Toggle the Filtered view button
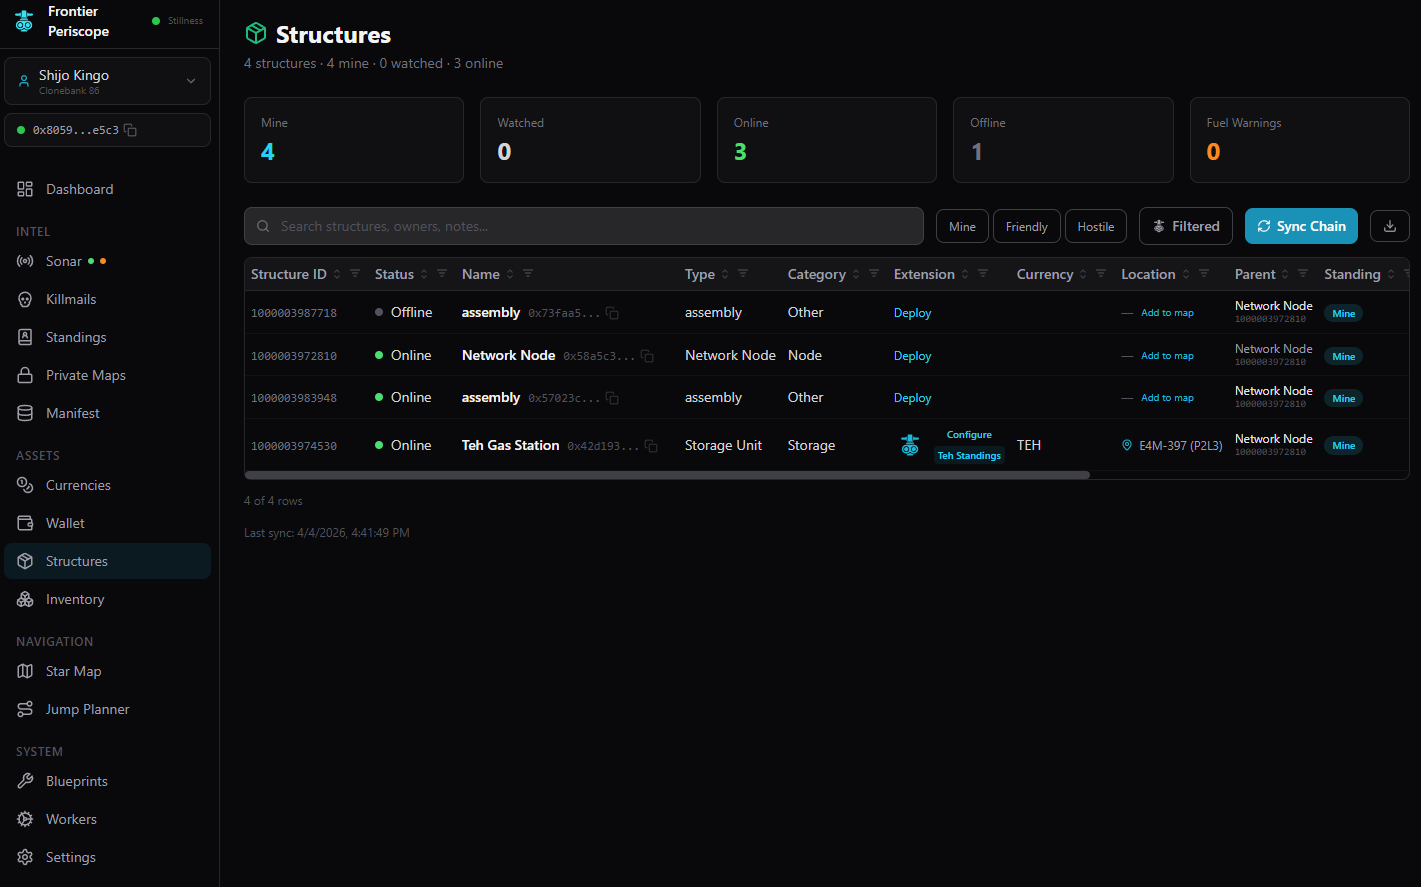The width and height of the screenshot is (1421, 887). [x=1186, y=226]
